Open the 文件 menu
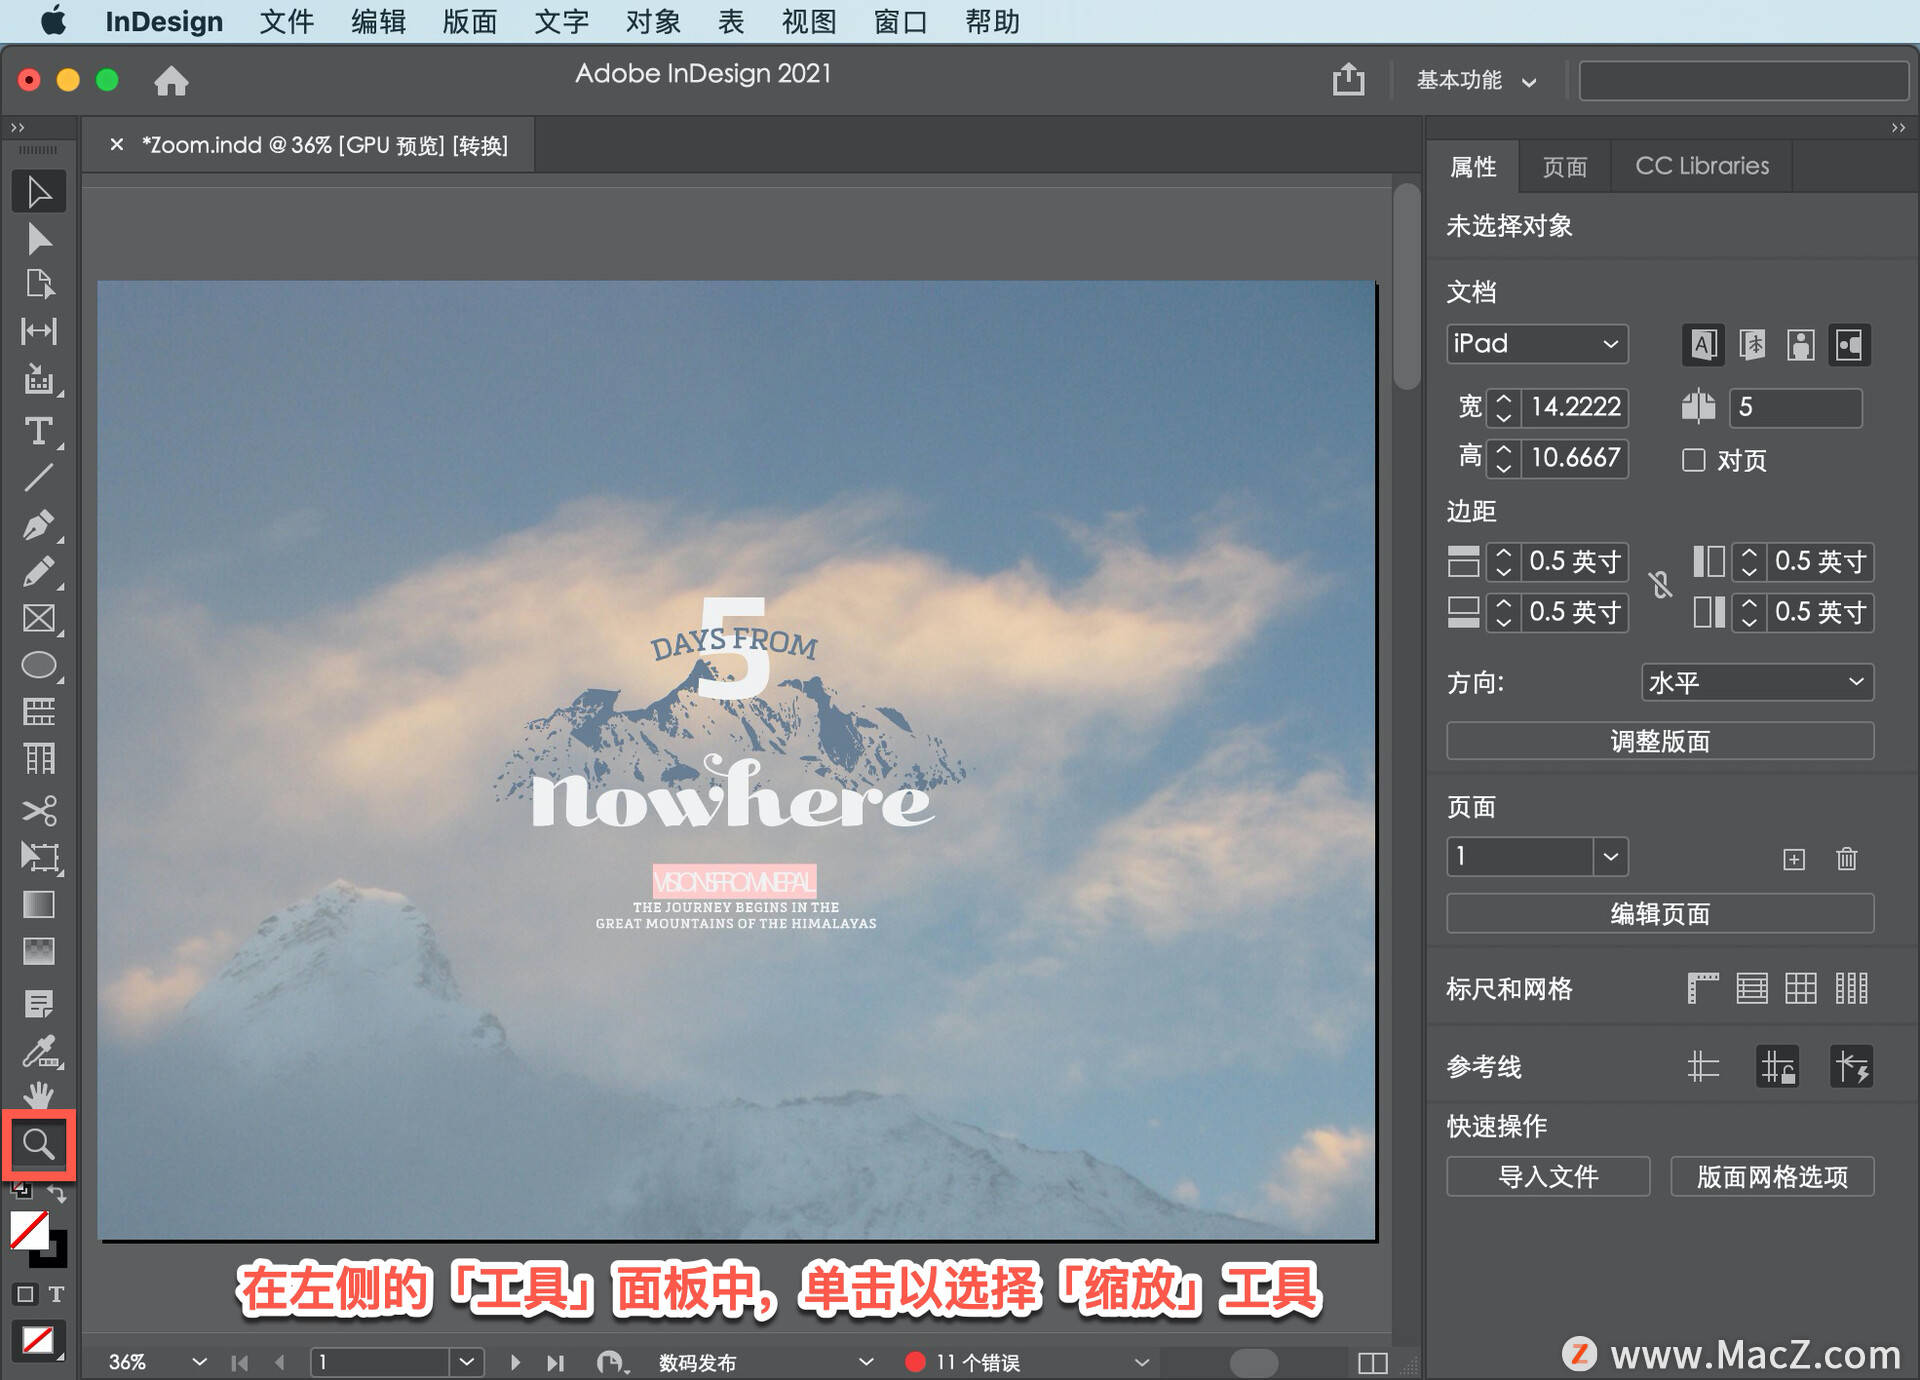This screenshot has width=1920, height=1380. tap(286, 22)
